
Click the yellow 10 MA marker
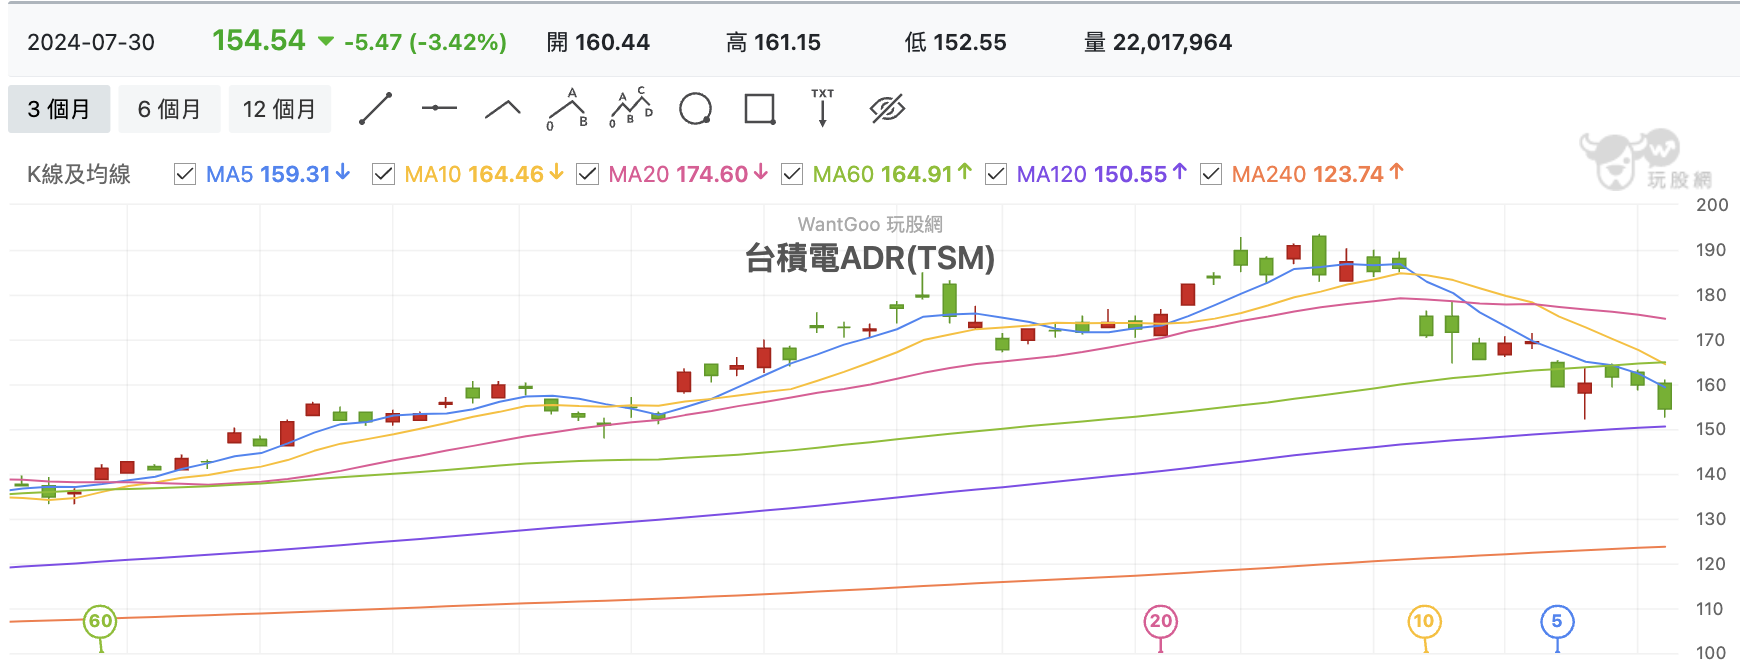coord(1424,622)
